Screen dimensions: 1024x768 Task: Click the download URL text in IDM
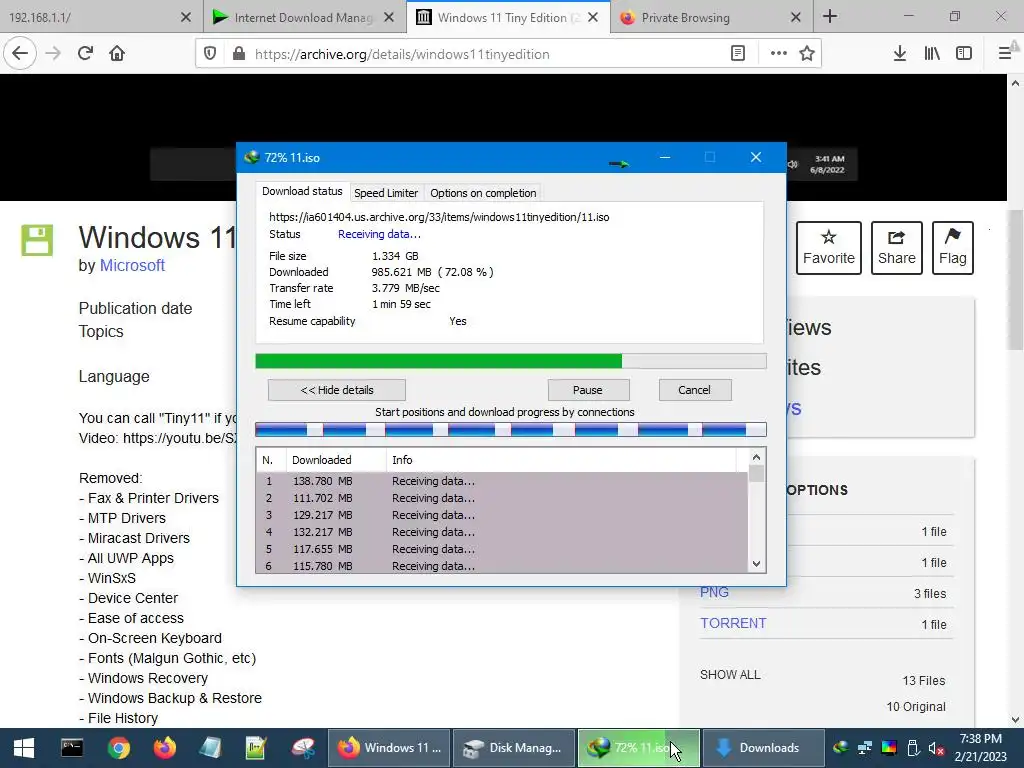point(439,217)
